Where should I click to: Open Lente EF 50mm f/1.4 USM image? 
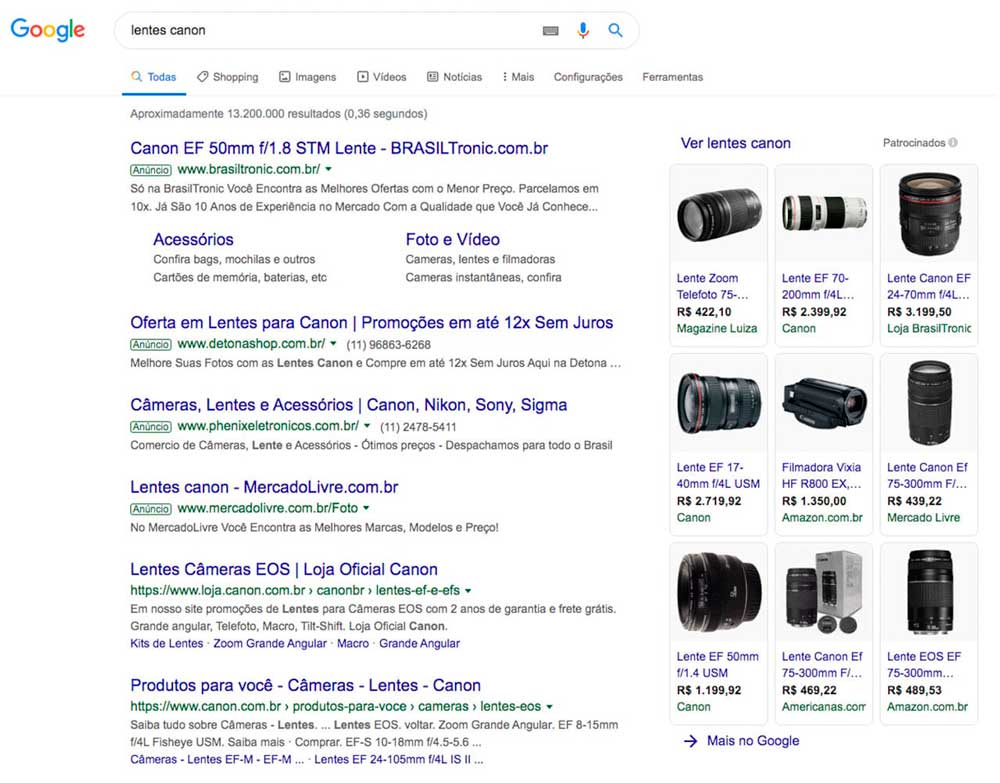tap(719, 592)
